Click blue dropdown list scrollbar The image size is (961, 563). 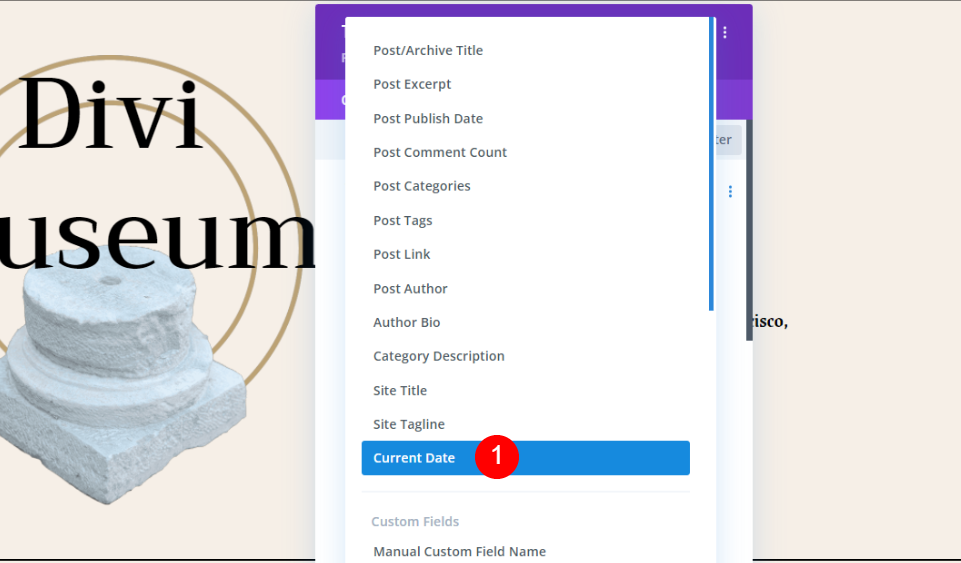point(712,164)
